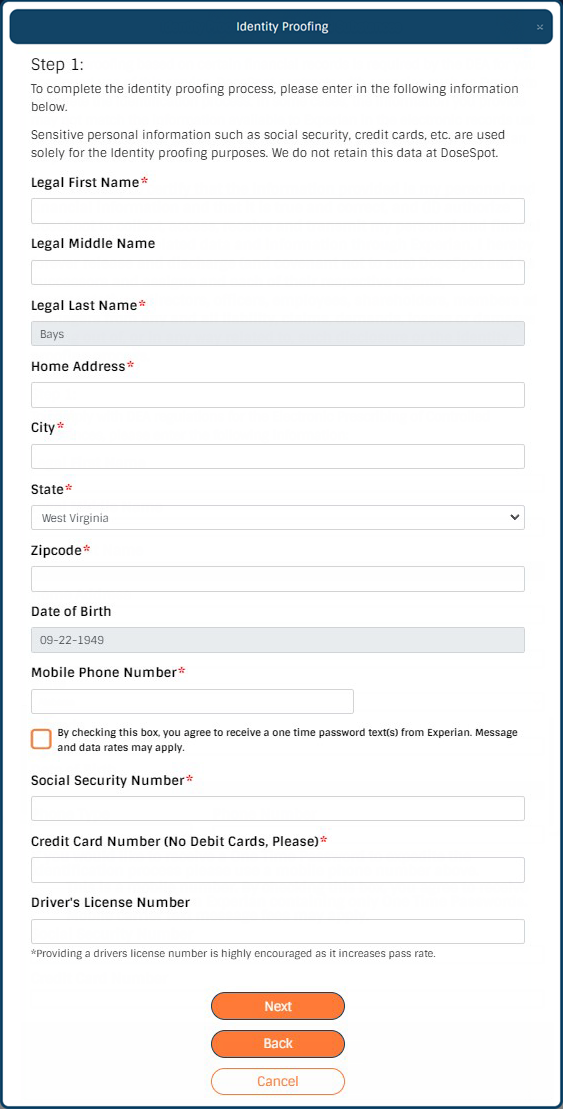Image resolution: width=563 pixels, height=1109 pixels.
Task: Focus the Mobile Phone Number box
Action: tap(192, 701)
